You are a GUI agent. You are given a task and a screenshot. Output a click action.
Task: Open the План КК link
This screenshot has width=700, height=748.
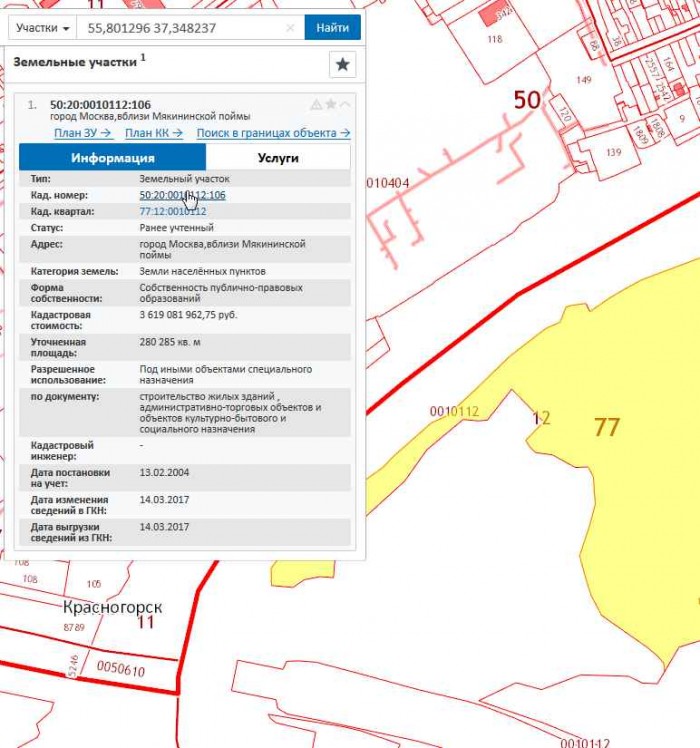point(153,132)
